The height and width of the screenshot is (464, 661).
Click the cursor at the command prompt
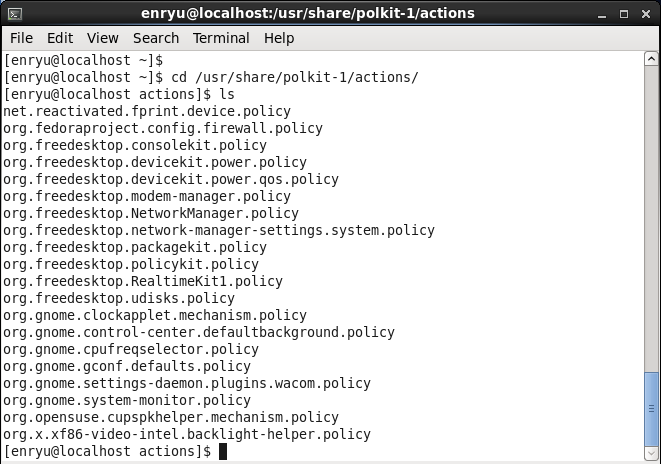223,451
